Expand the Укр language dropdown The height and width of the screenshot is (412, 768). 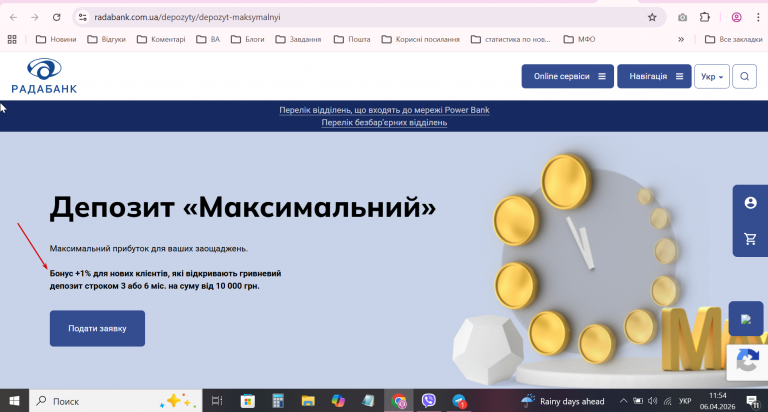(712, 76)
